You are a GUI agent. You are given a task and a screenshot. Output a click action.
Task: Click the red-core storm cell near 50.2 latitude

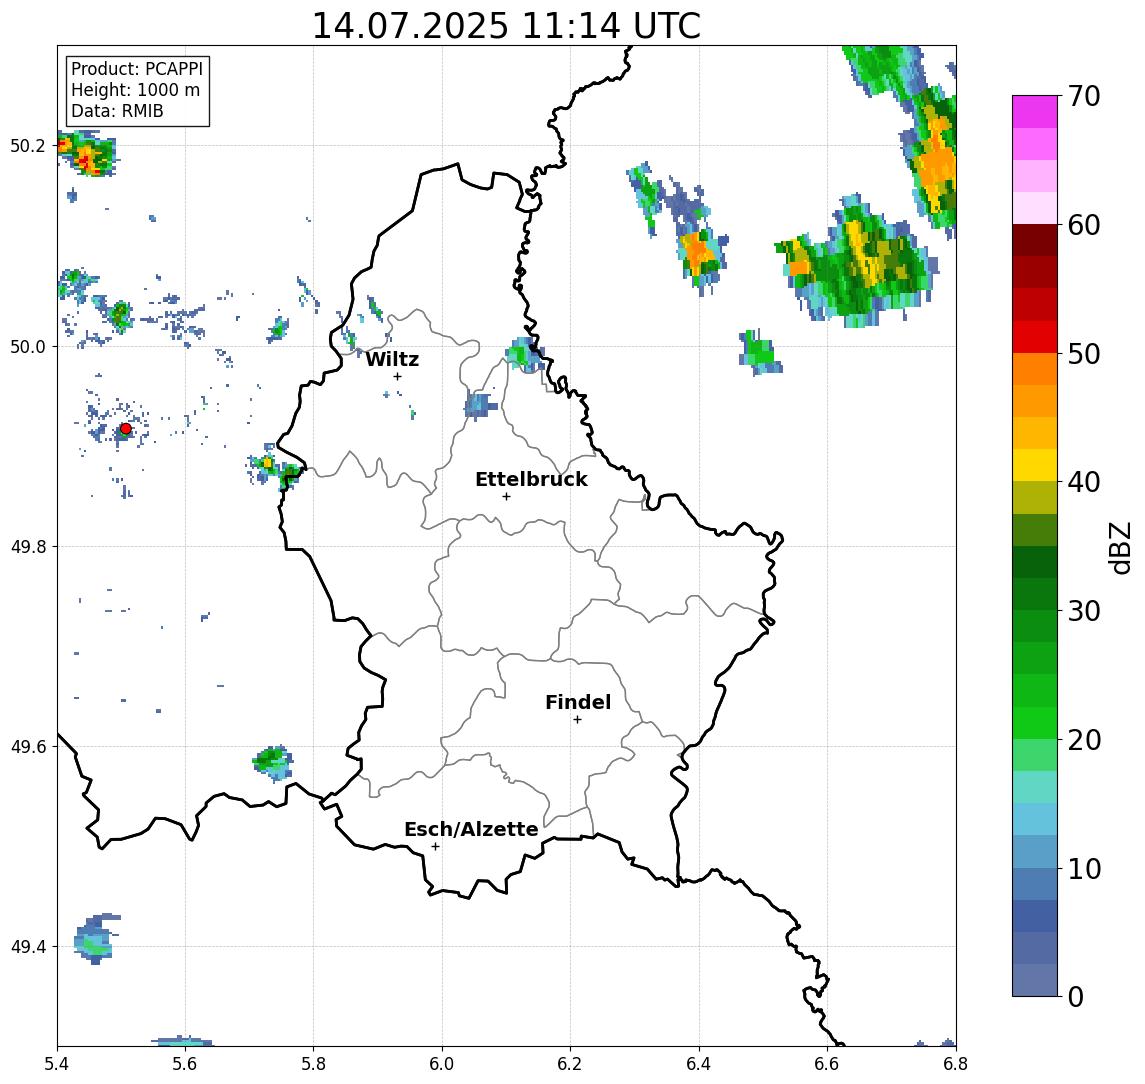[x=88, y=155]
